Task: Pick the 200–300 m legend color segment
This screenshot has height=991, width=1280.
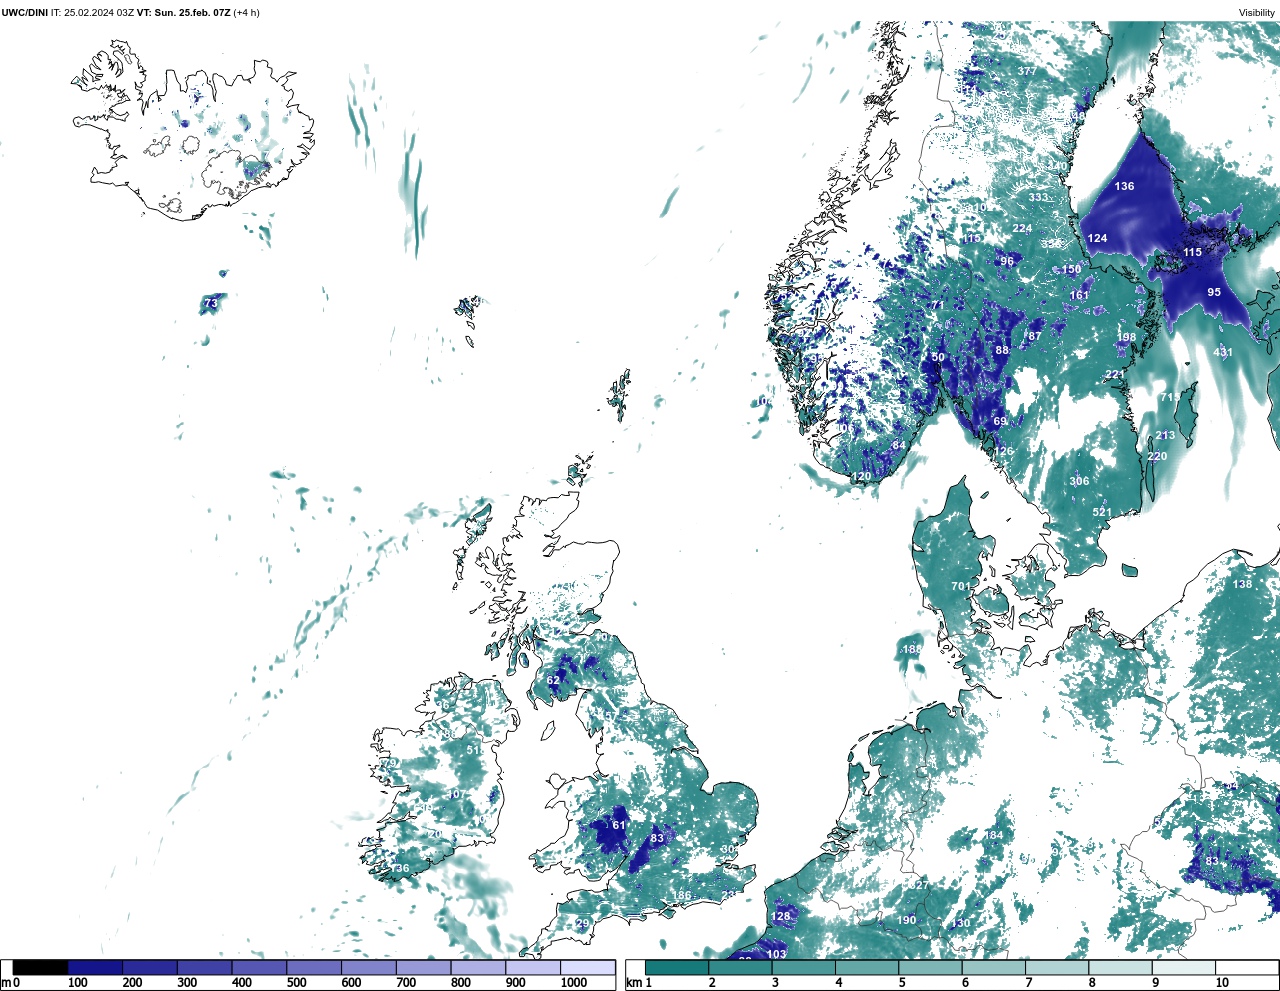Action: point(150,968)
